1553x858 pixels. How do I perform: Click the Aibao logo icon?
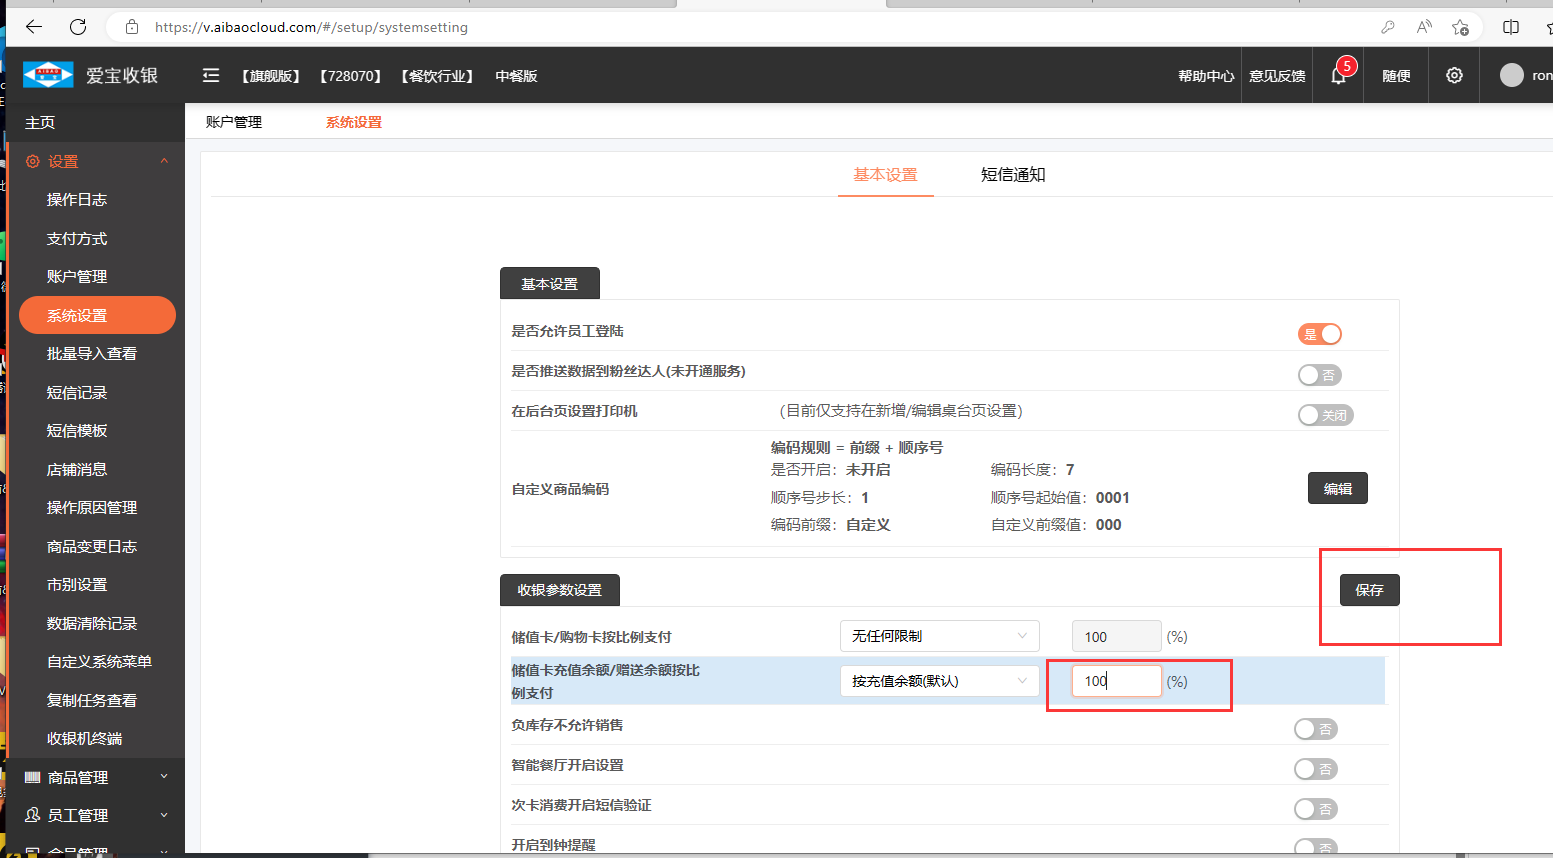click(48, 75)
